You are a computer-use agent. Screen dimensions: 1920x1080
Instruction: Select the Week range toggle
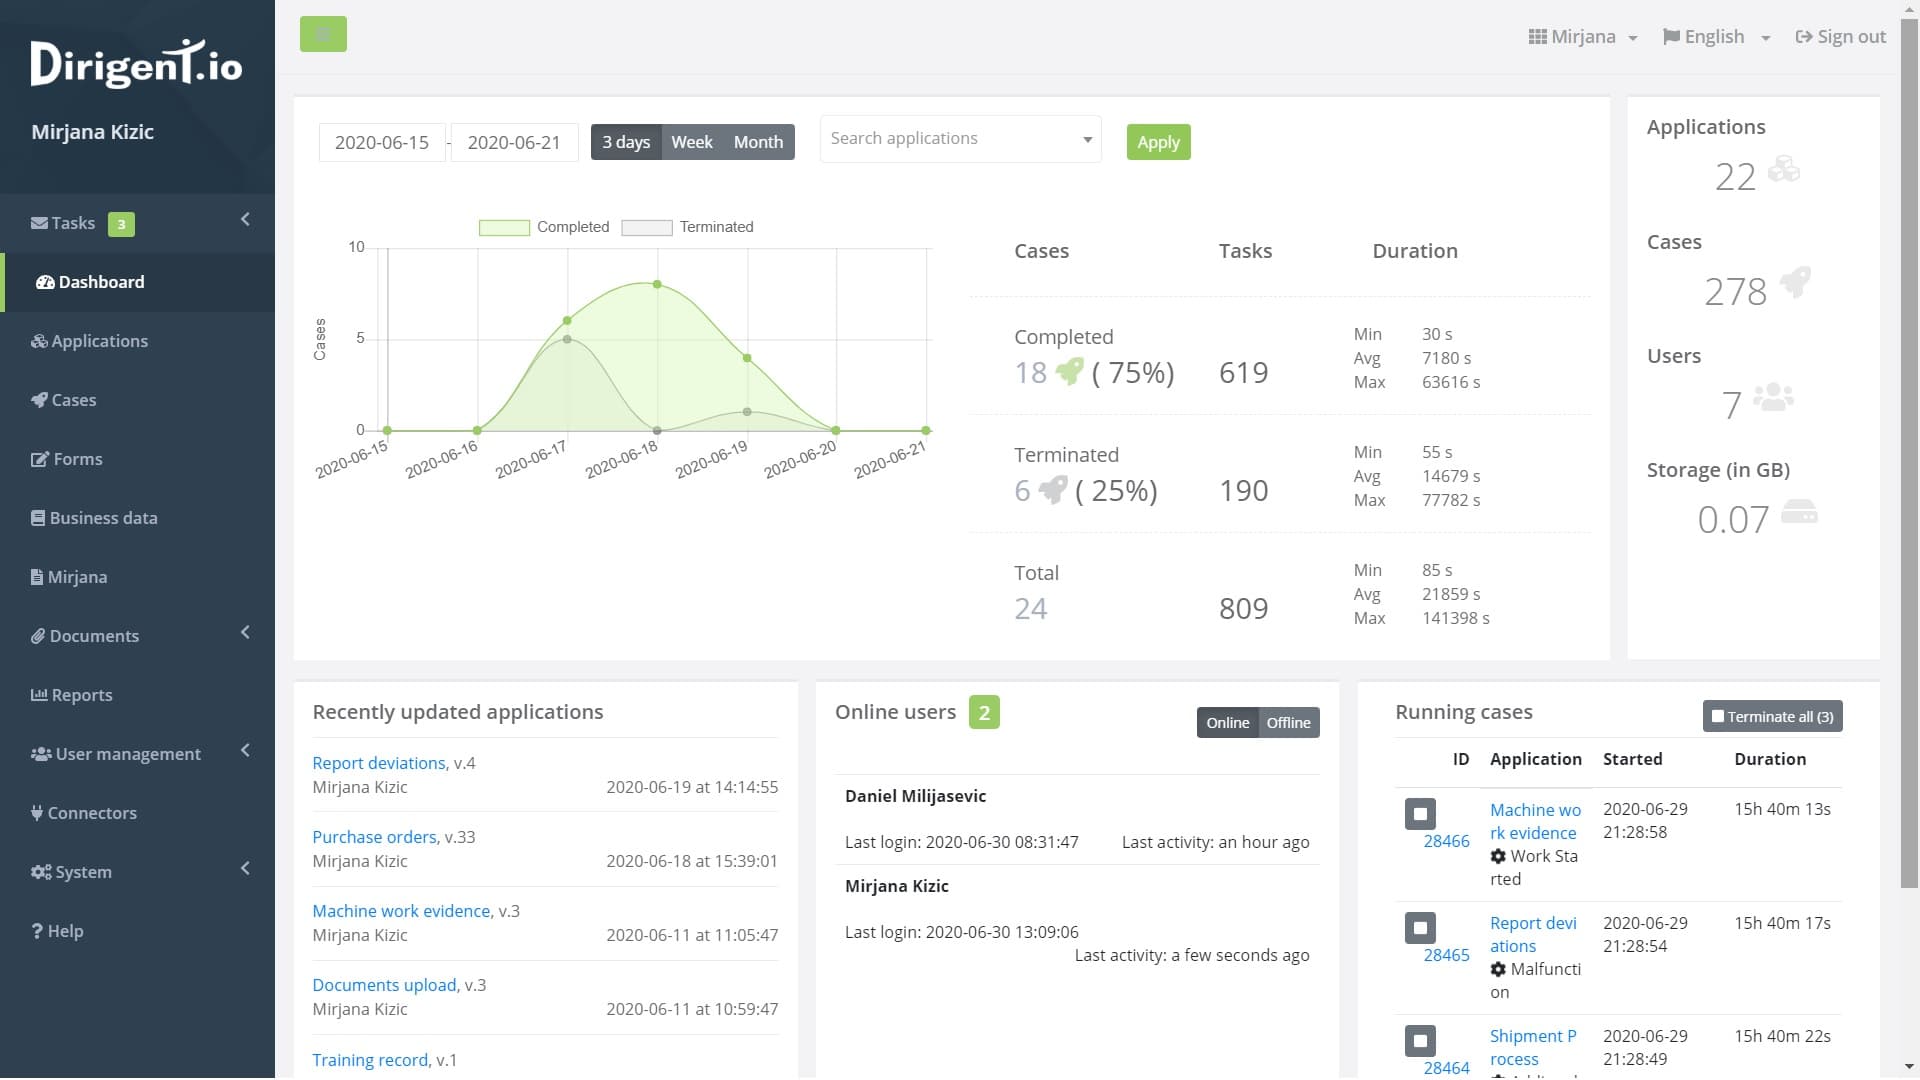pyautogui.click(x=691, y=142)
